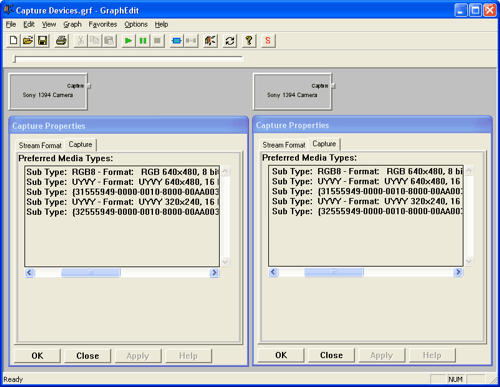The height and width of the screenshot is (387, 500).
Task: Click the NUM indicator in status bar
Action: (455, 379)
